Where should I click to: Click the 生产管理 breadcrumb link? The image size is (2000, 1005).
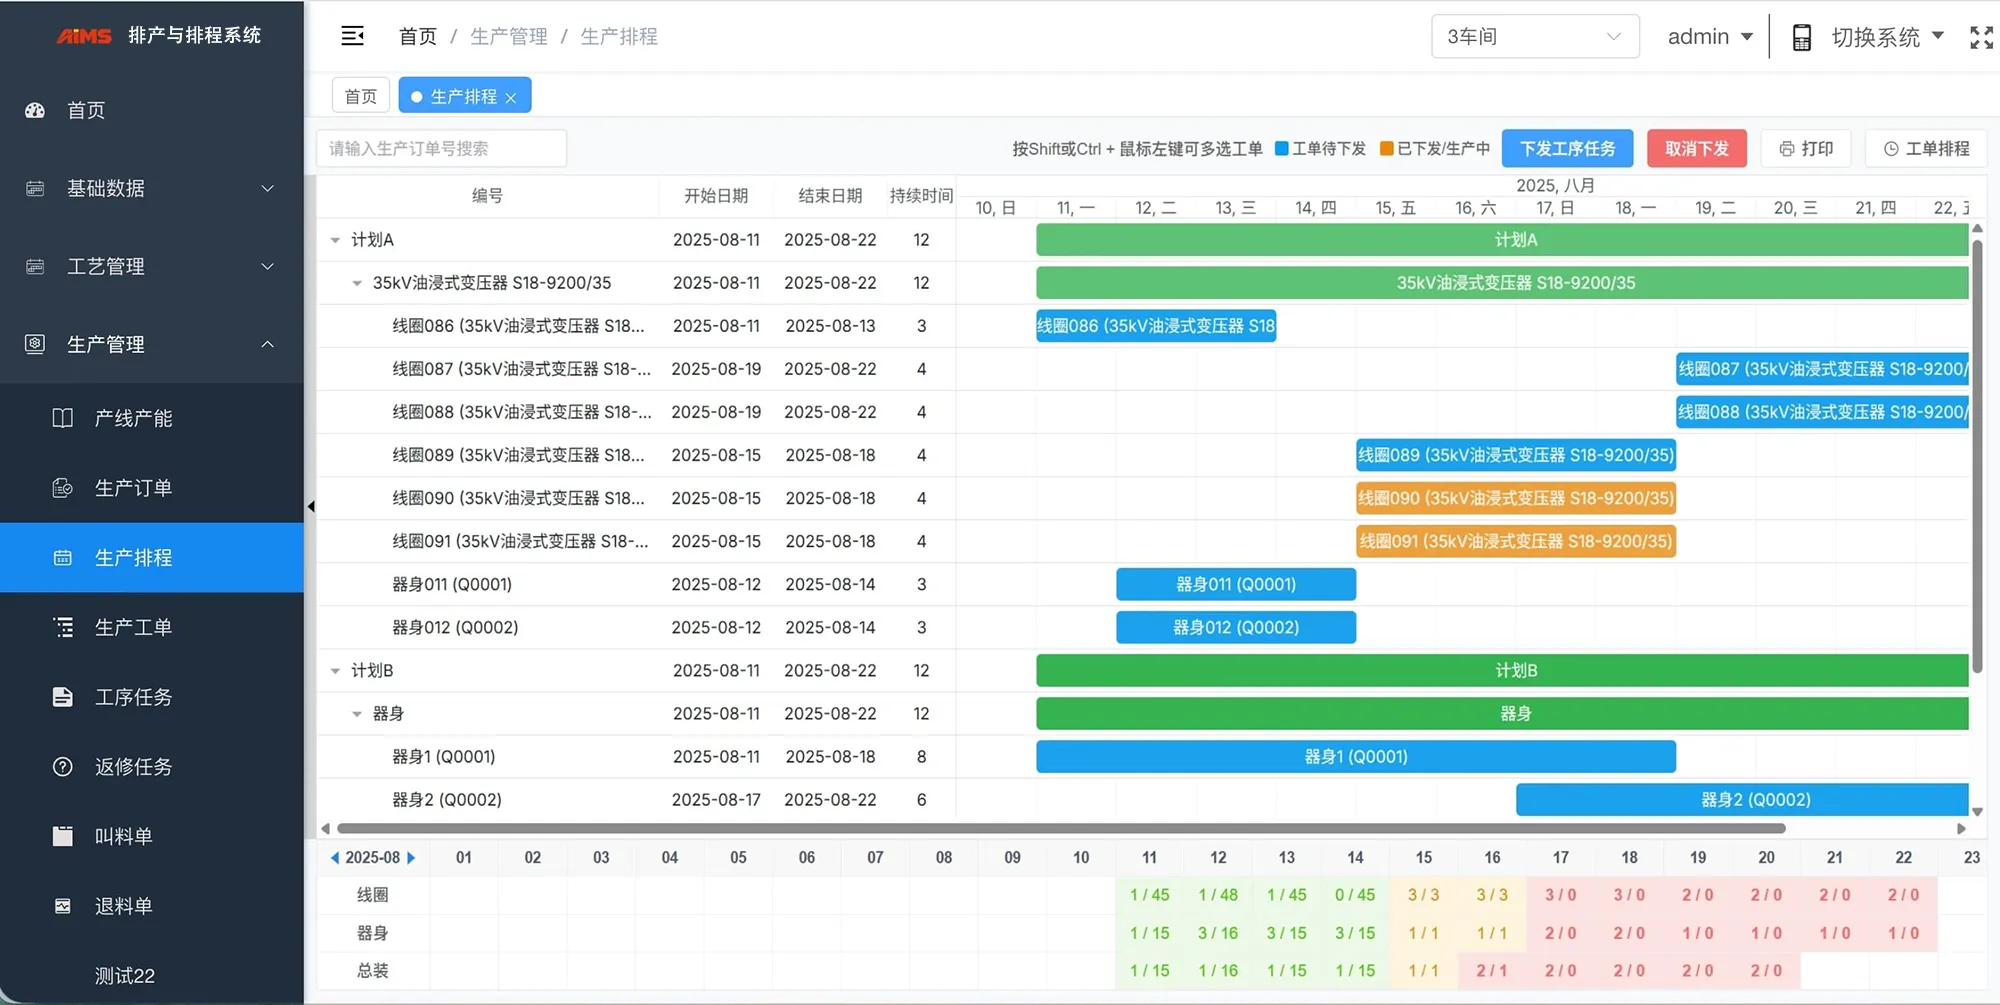508,36
